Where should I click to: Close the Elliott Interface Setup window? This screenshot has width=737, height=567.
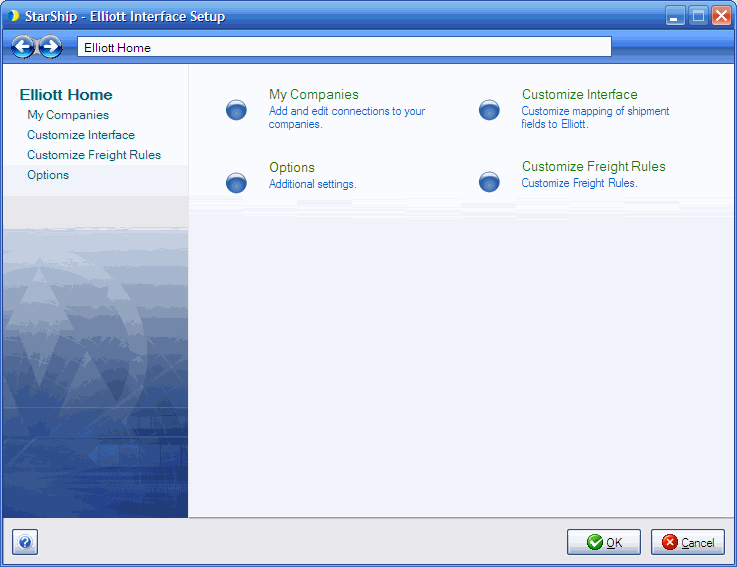tap(721, 16)
